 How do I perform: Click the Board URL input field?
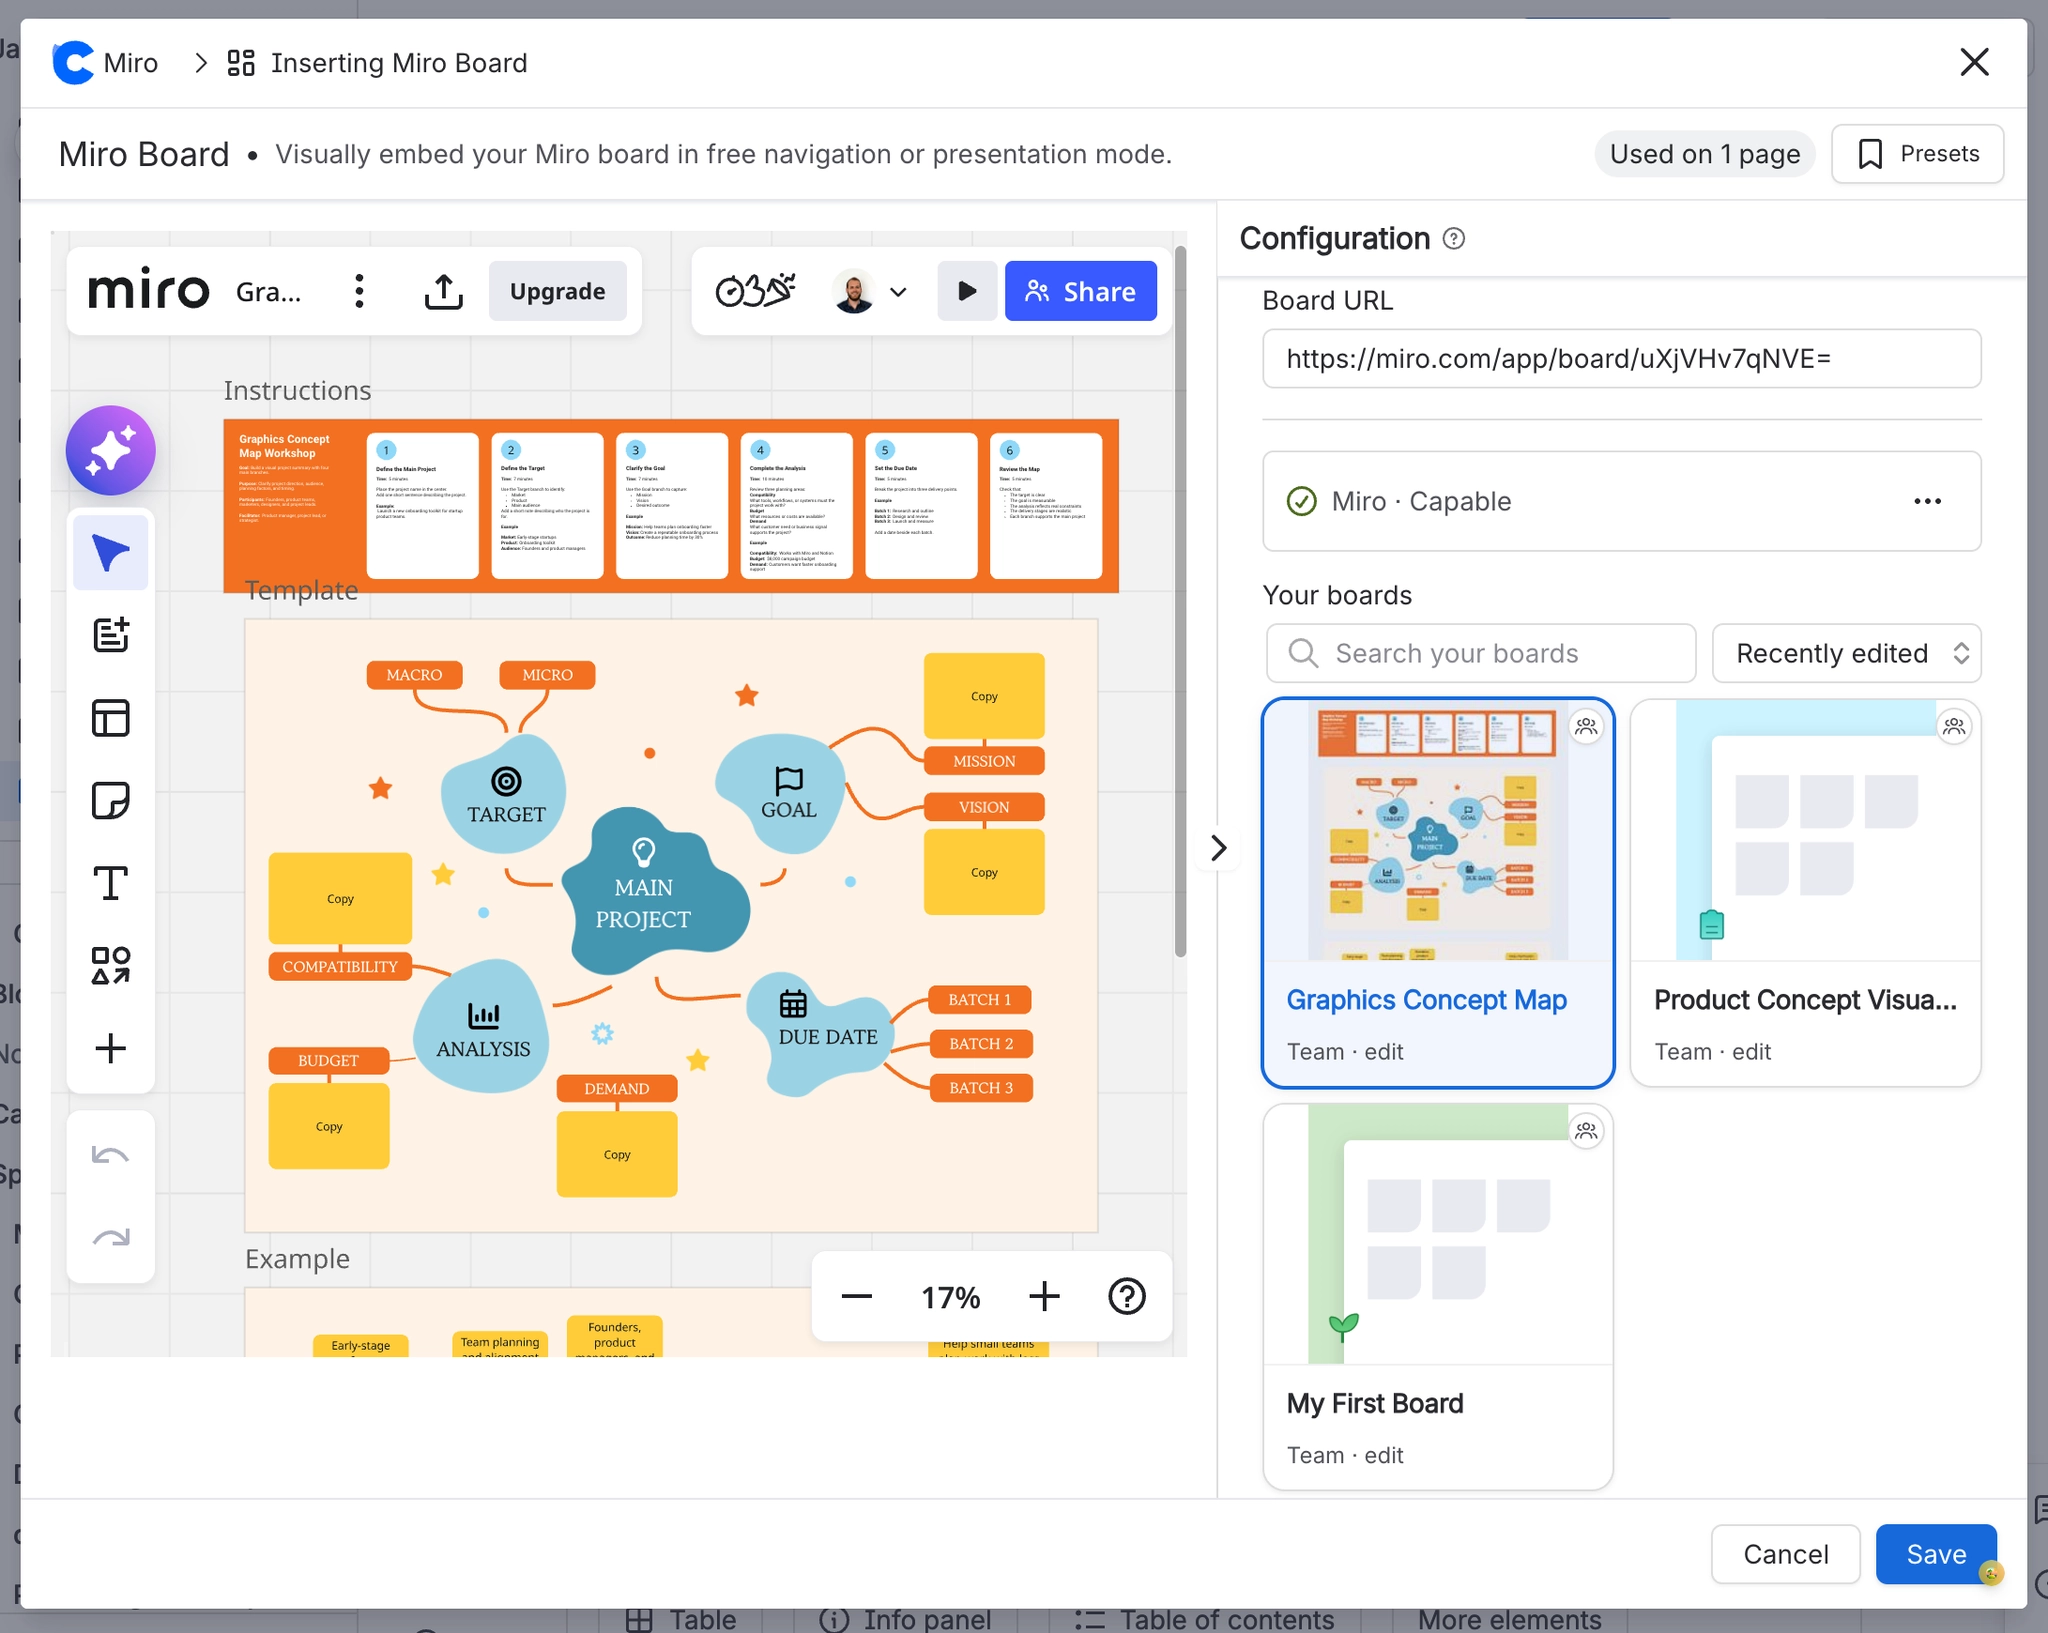1621,359
